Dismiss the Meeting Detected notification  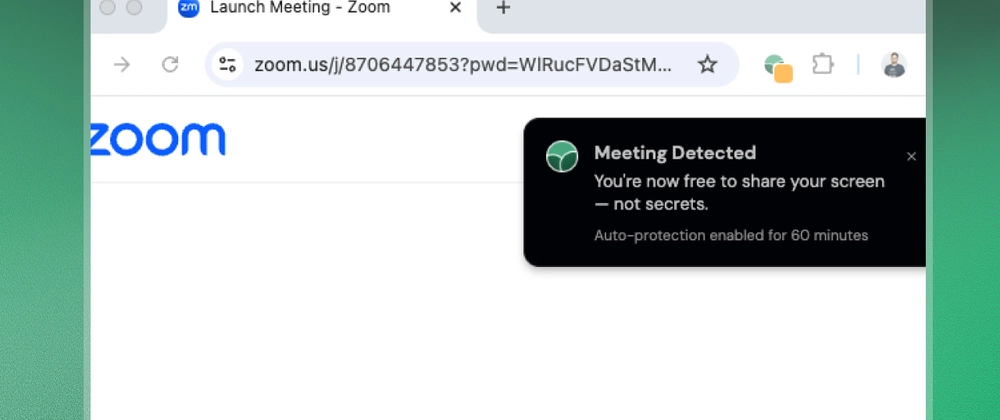(911, 156)
